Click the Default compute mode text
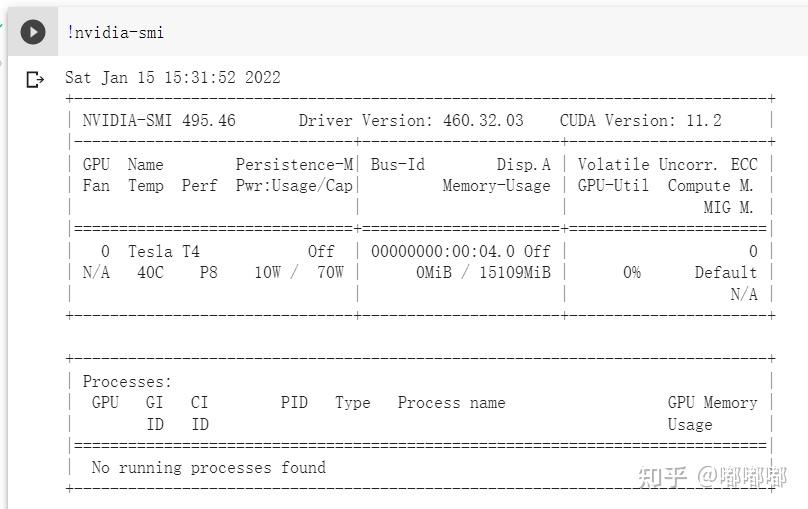808x509 pixels. click(x=725, y=272)
